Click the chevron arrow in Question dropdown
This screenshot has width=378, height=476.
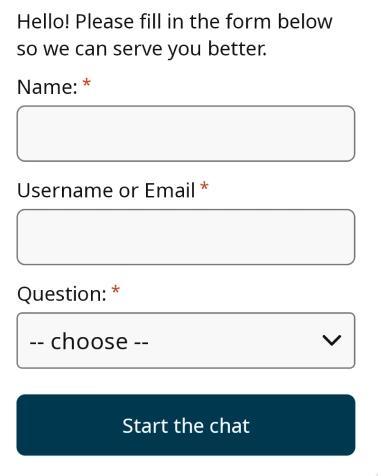point(332,340)
